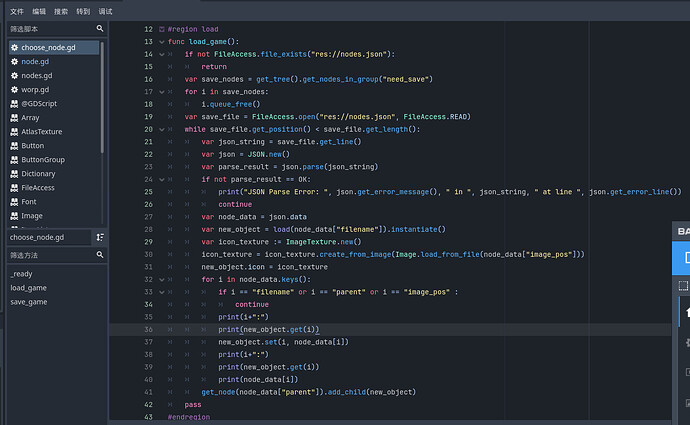Jump to _ready method
Image resolution: width=690 pixels, height=425 pixels.
tap(22, 274)
